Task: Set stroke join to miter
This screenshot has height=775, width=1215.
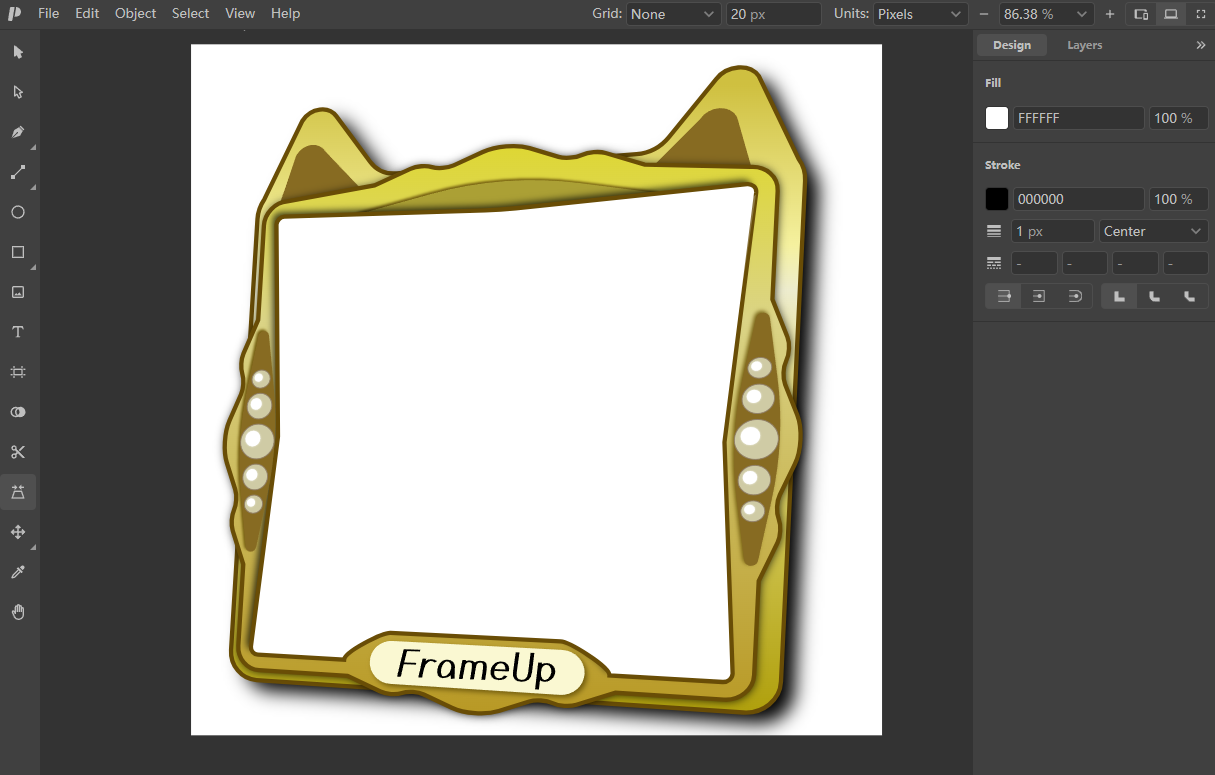Action: tap(1119, 296)
